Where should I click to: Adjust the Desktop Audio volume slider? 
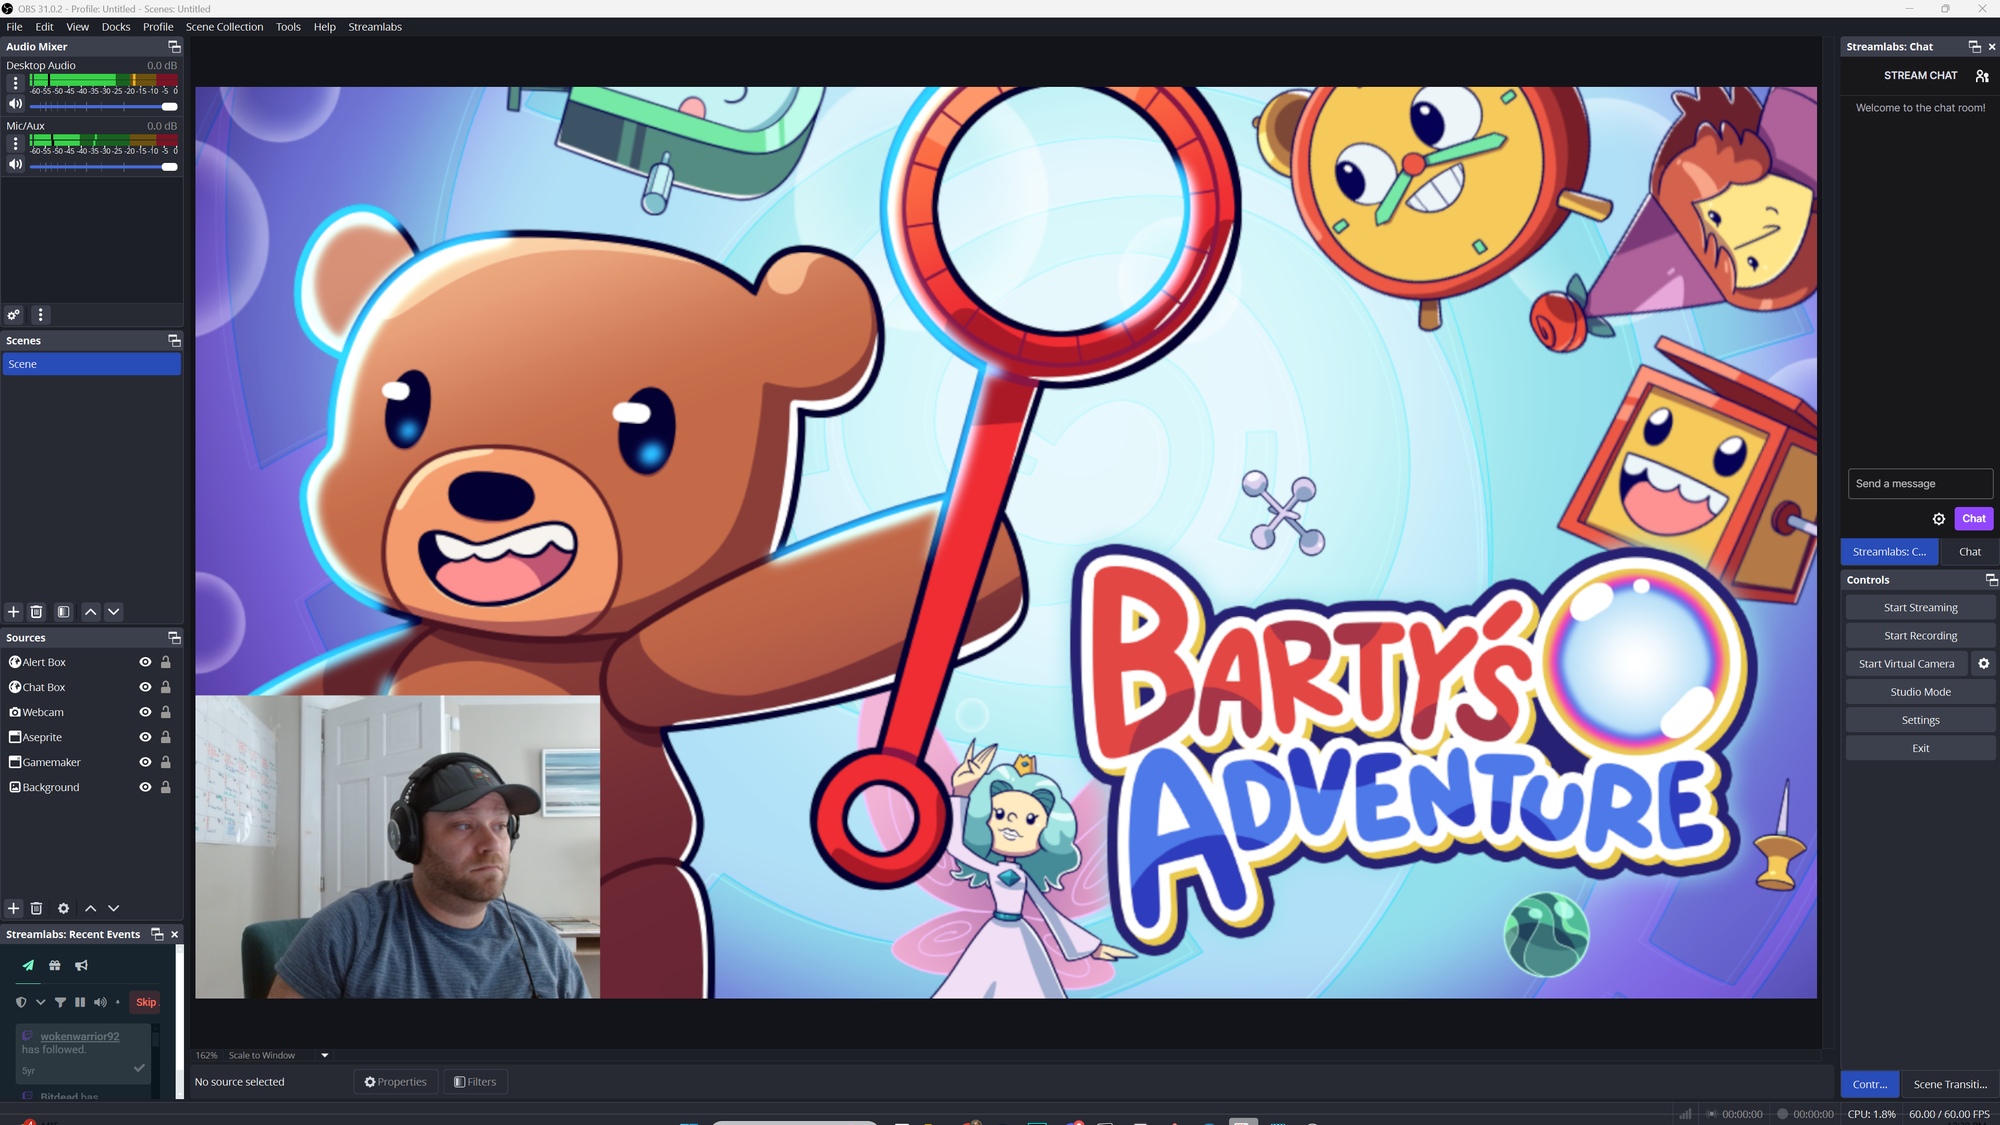click(104, 106)
